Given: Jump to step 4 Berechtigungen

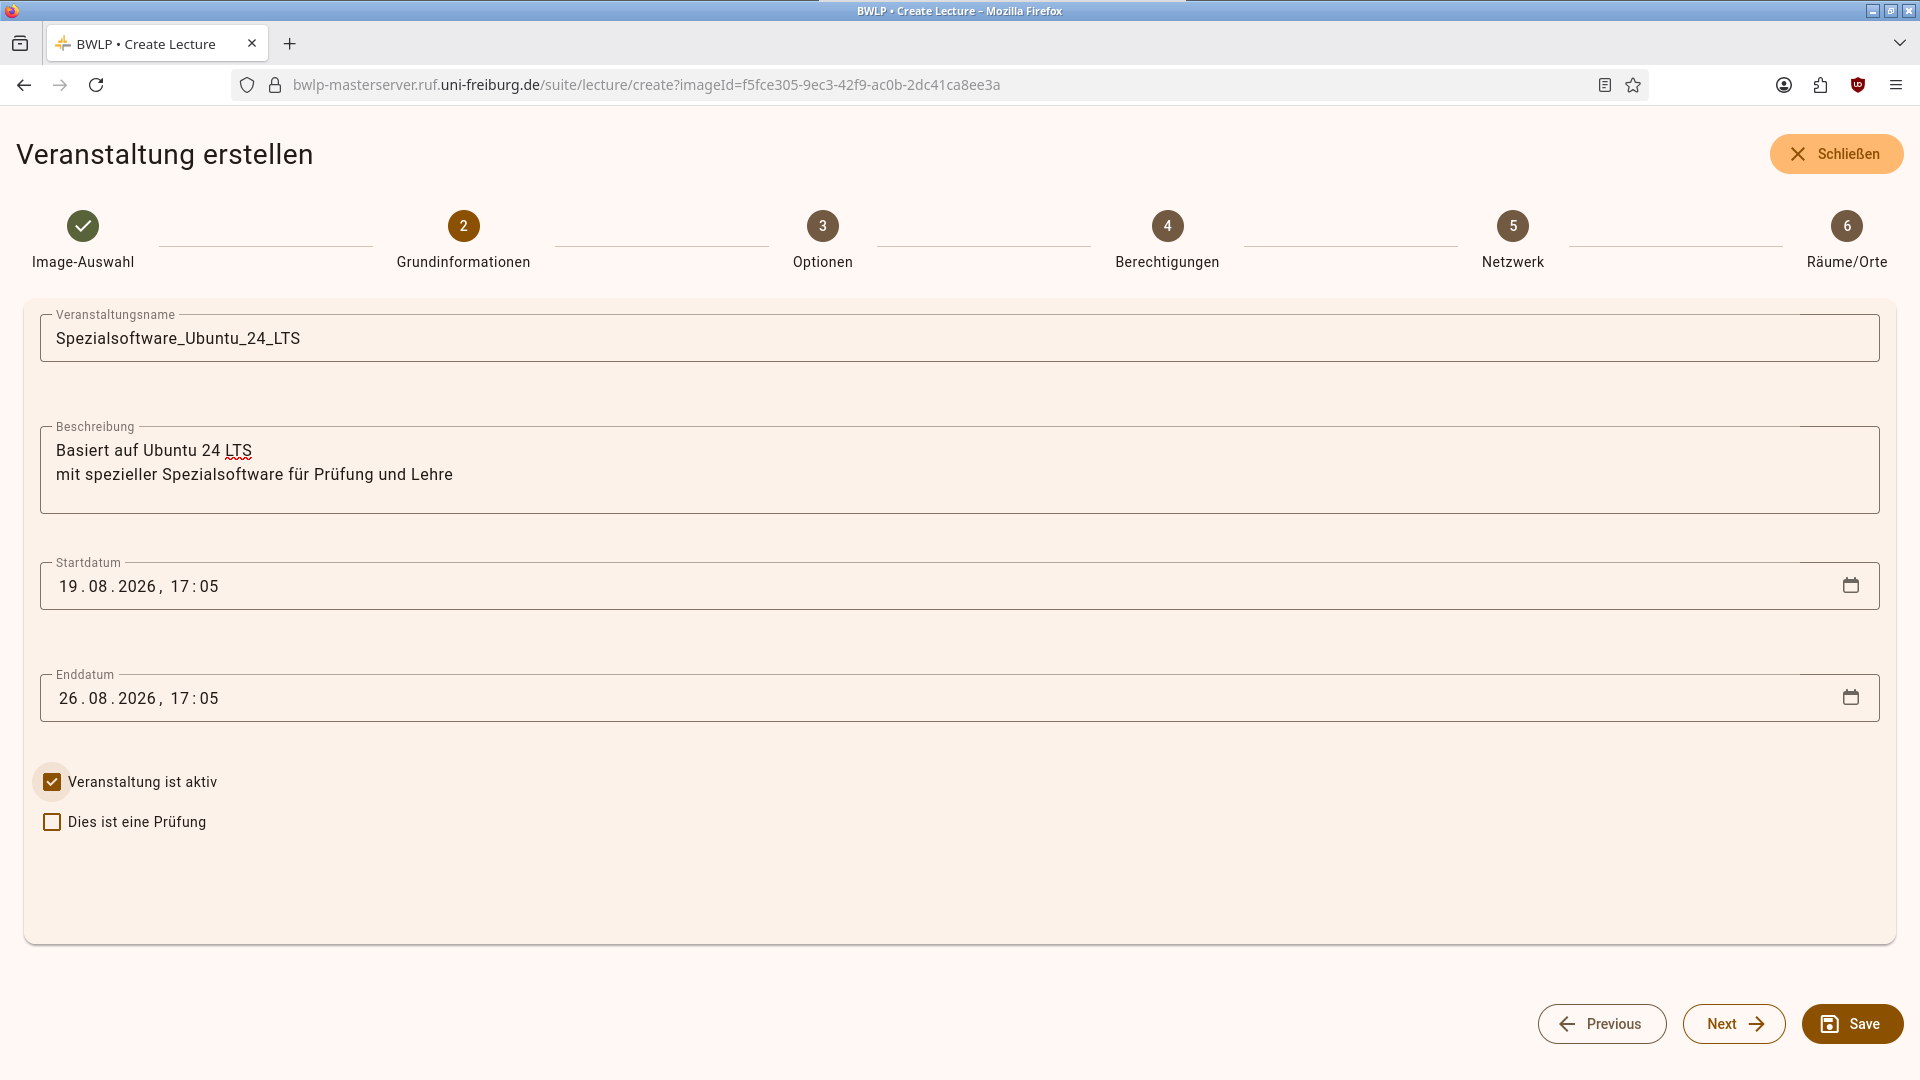Looking at the screenshot, I should coord(1167,240).
